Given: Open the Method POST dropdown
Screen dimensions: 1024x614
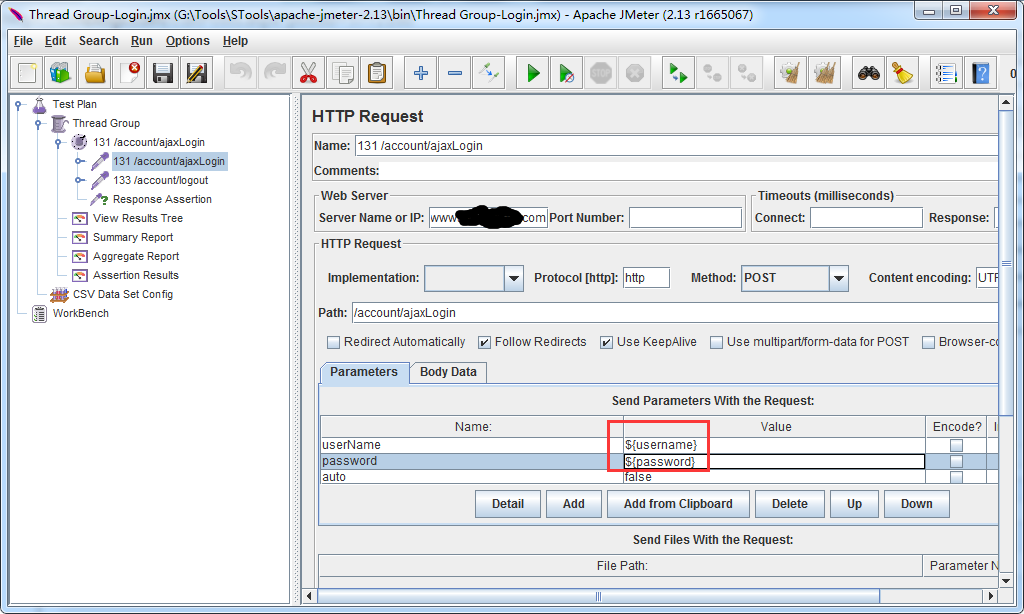Looking at the screenshot, I should tap(839, 278).
